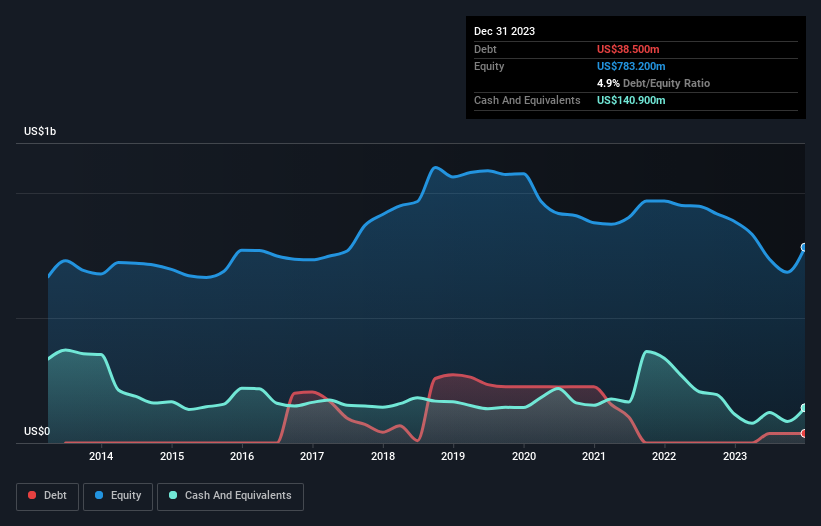This screenshot has height=526, width=821.
Task: Click the Debt row label in tooltip
Action: point(485,49)
